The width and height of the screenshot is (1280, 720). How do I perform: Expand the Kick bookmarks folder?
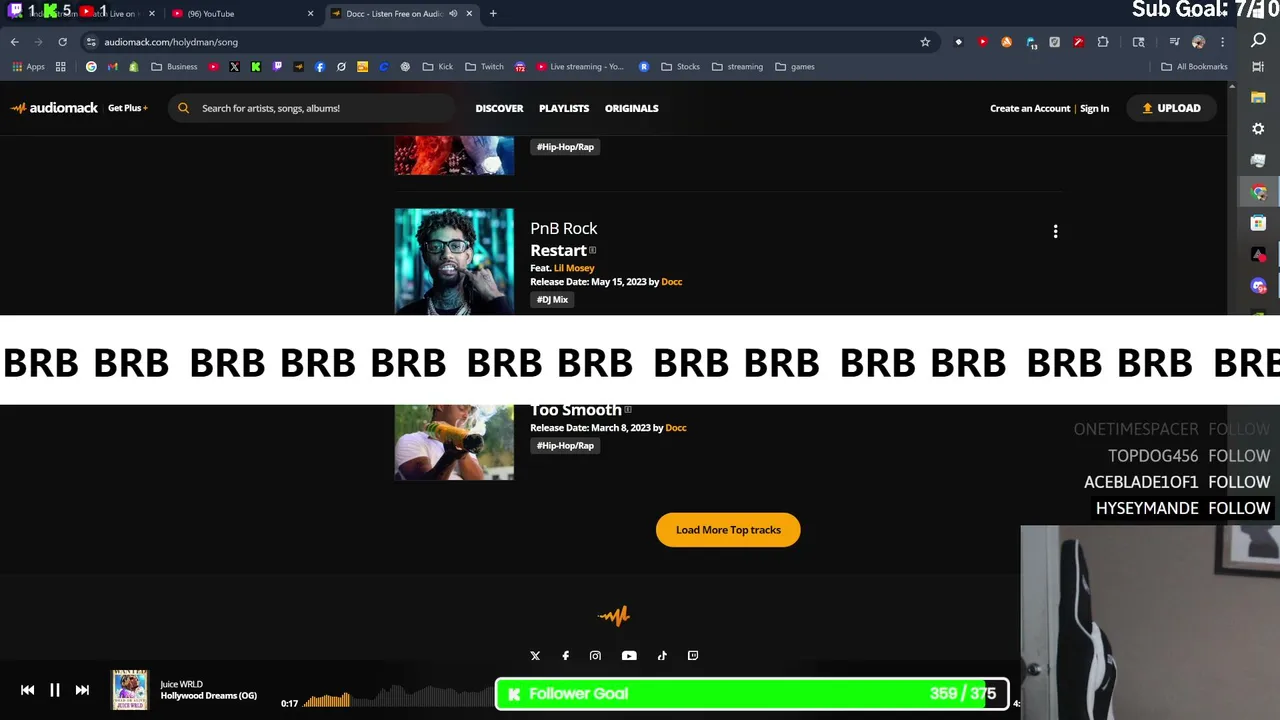[x=438, y=67]
